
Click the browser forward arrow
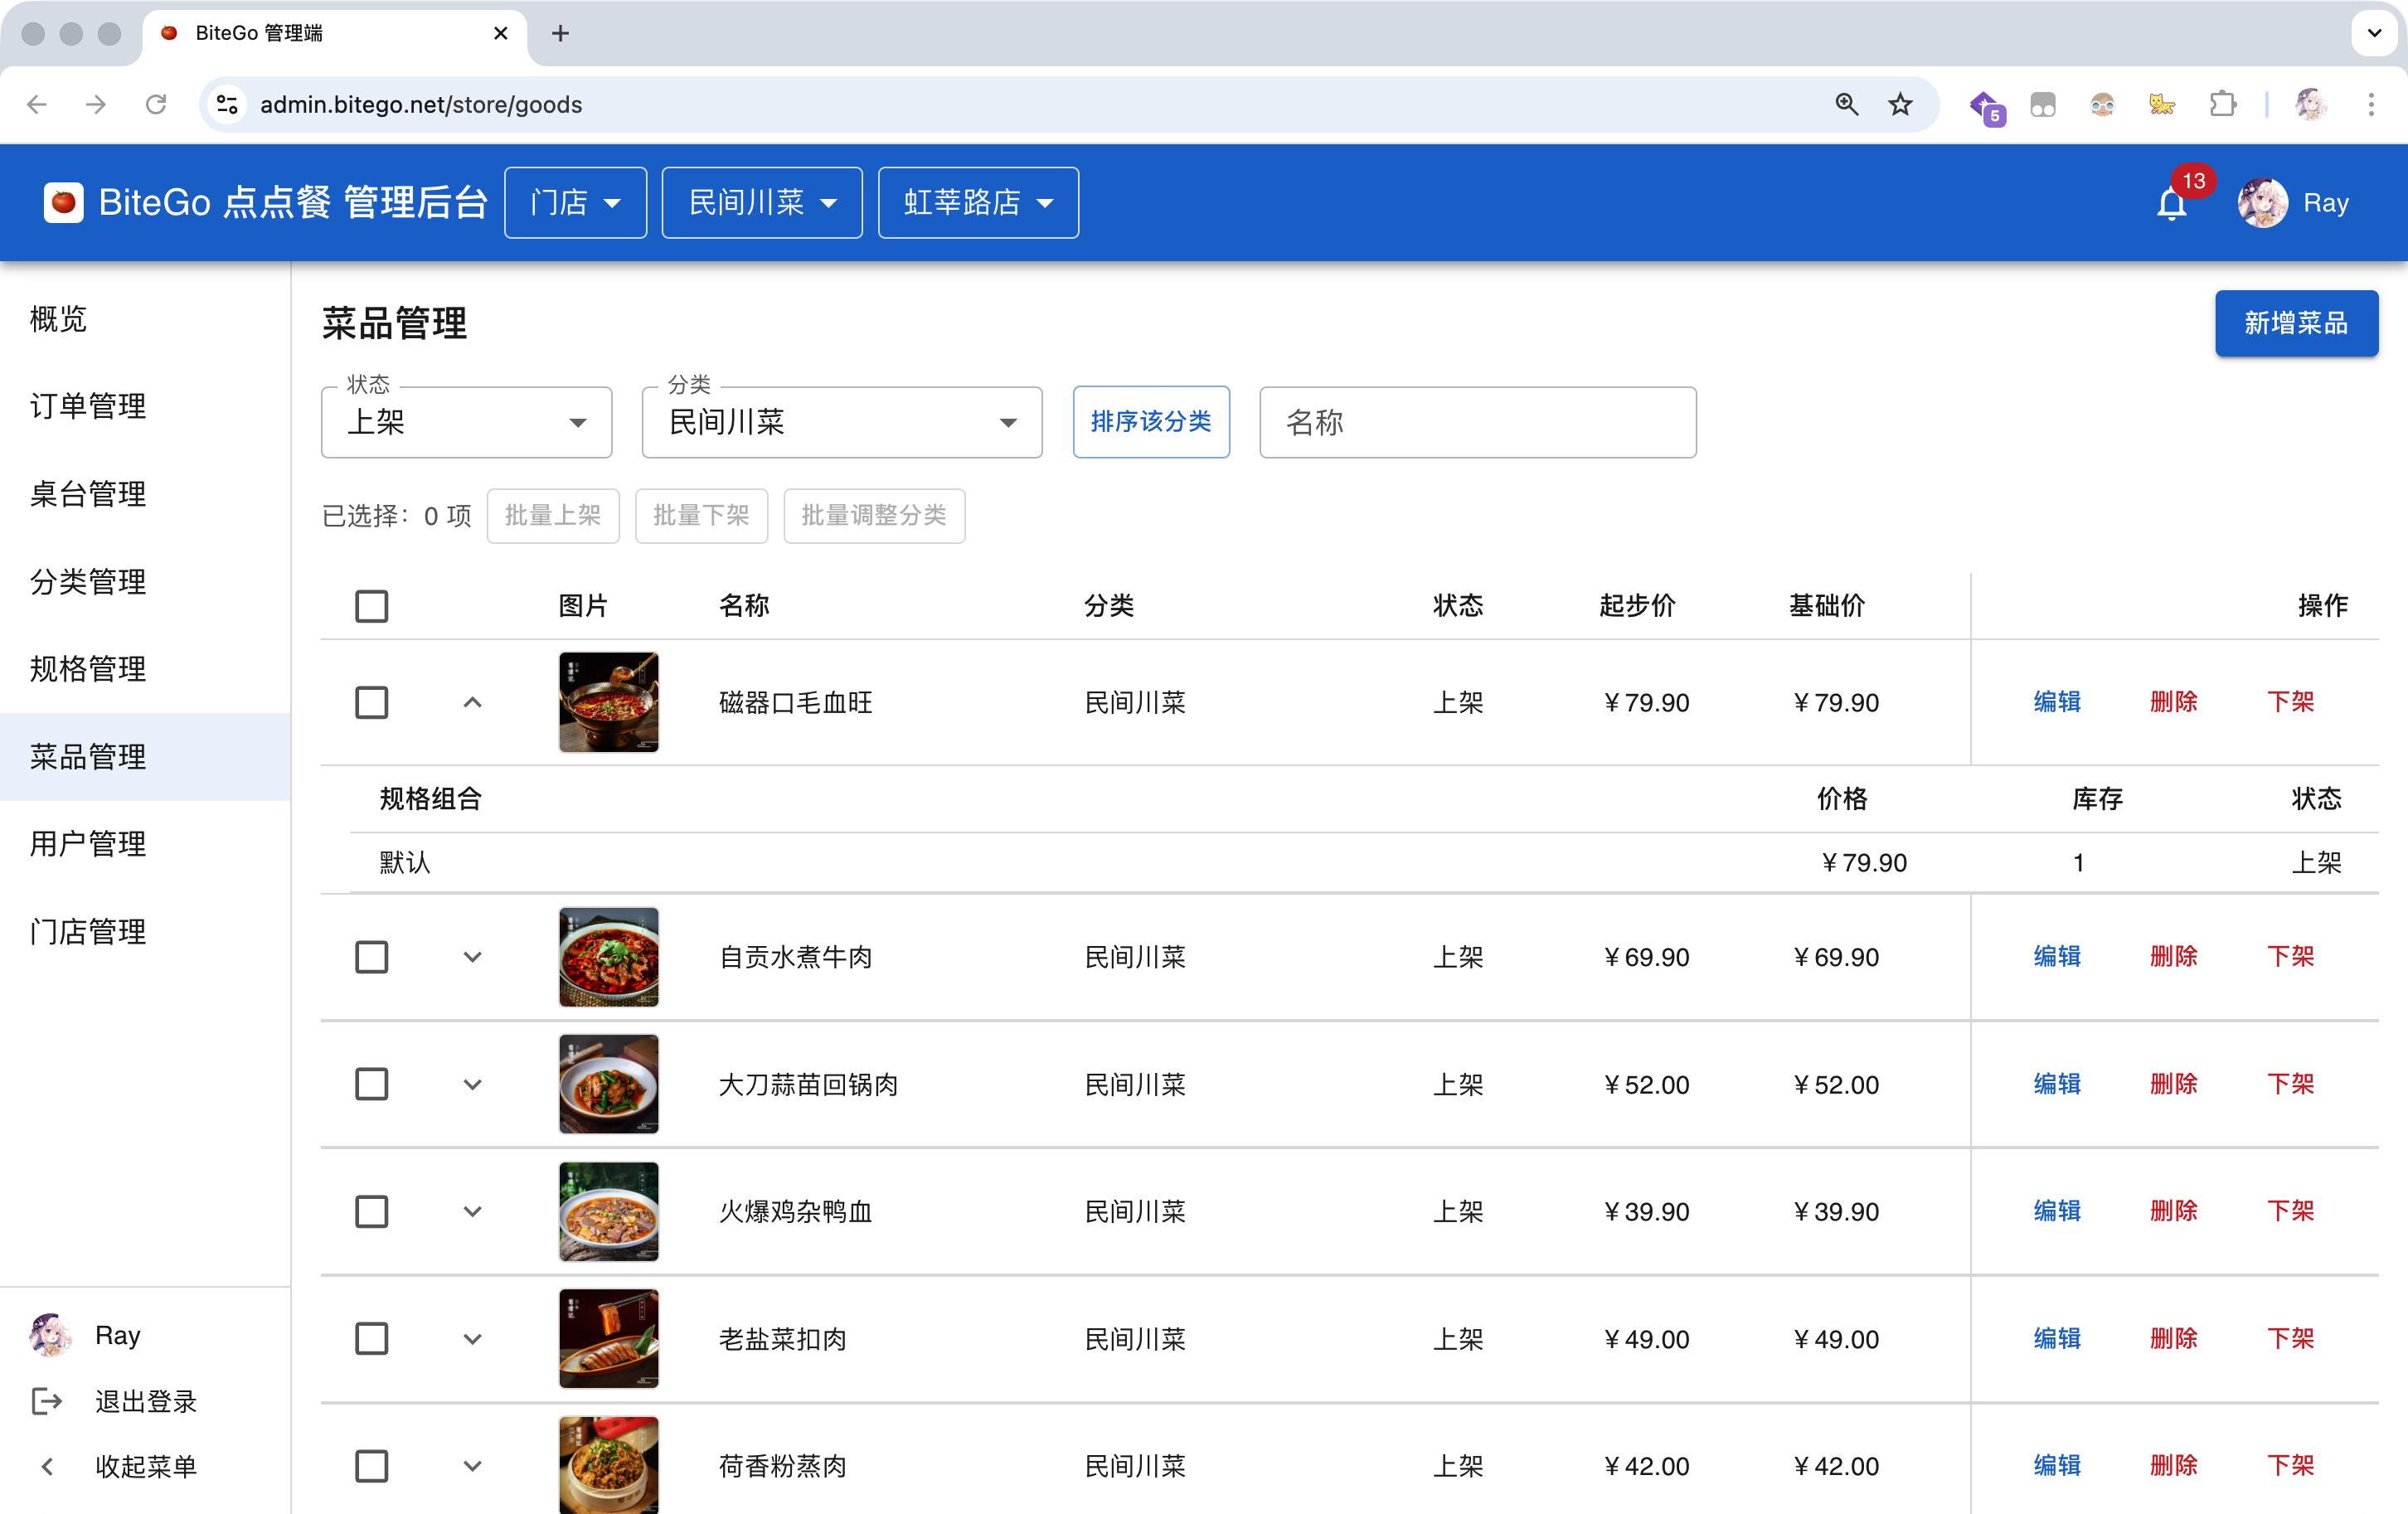[96, 104]
